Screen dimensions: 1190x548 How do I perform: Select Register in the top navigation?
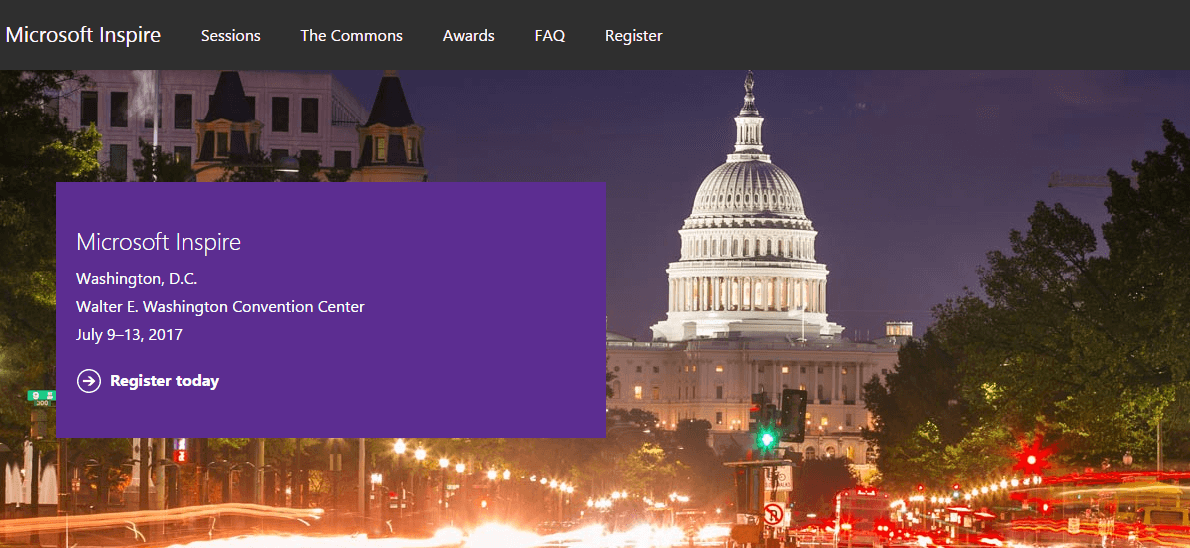coord(634,36)
